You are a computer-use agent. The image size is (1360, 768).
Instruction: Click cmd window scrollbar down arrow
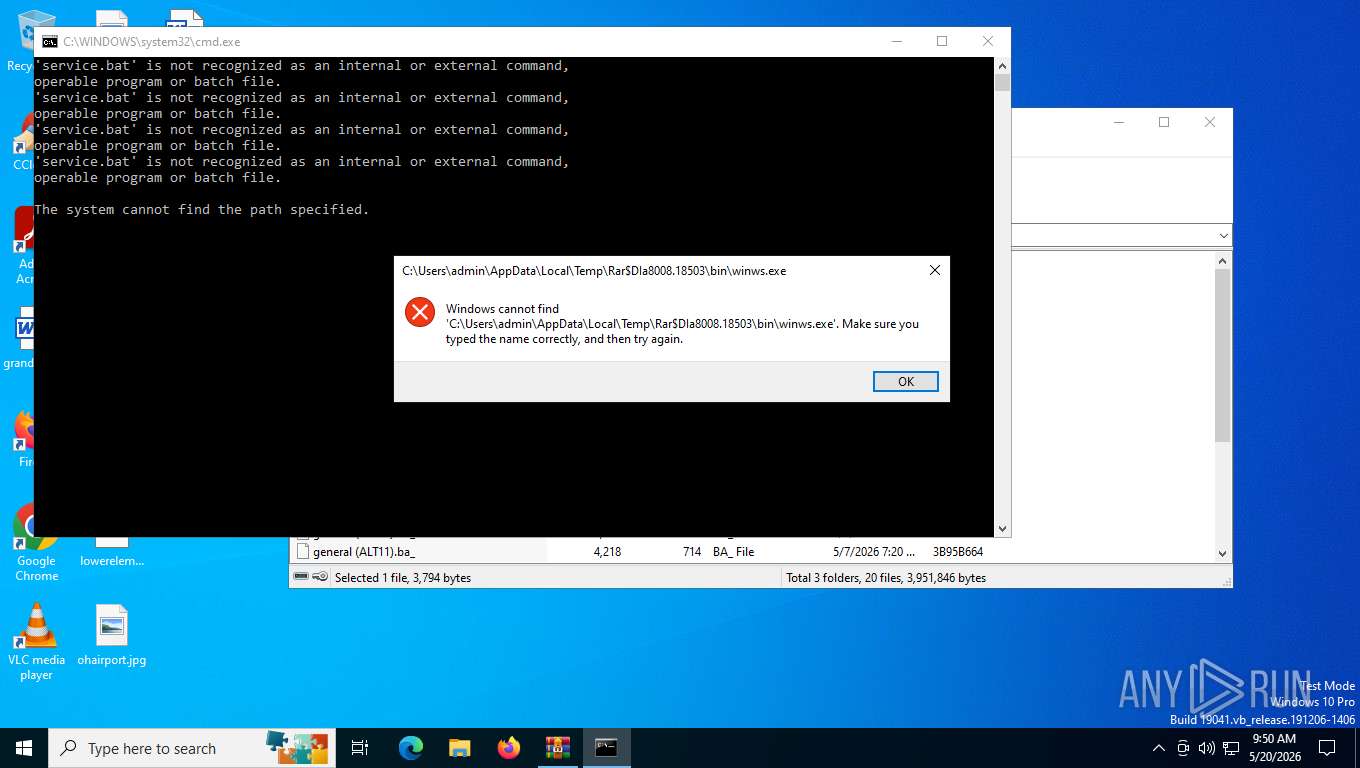[1002, 529]
